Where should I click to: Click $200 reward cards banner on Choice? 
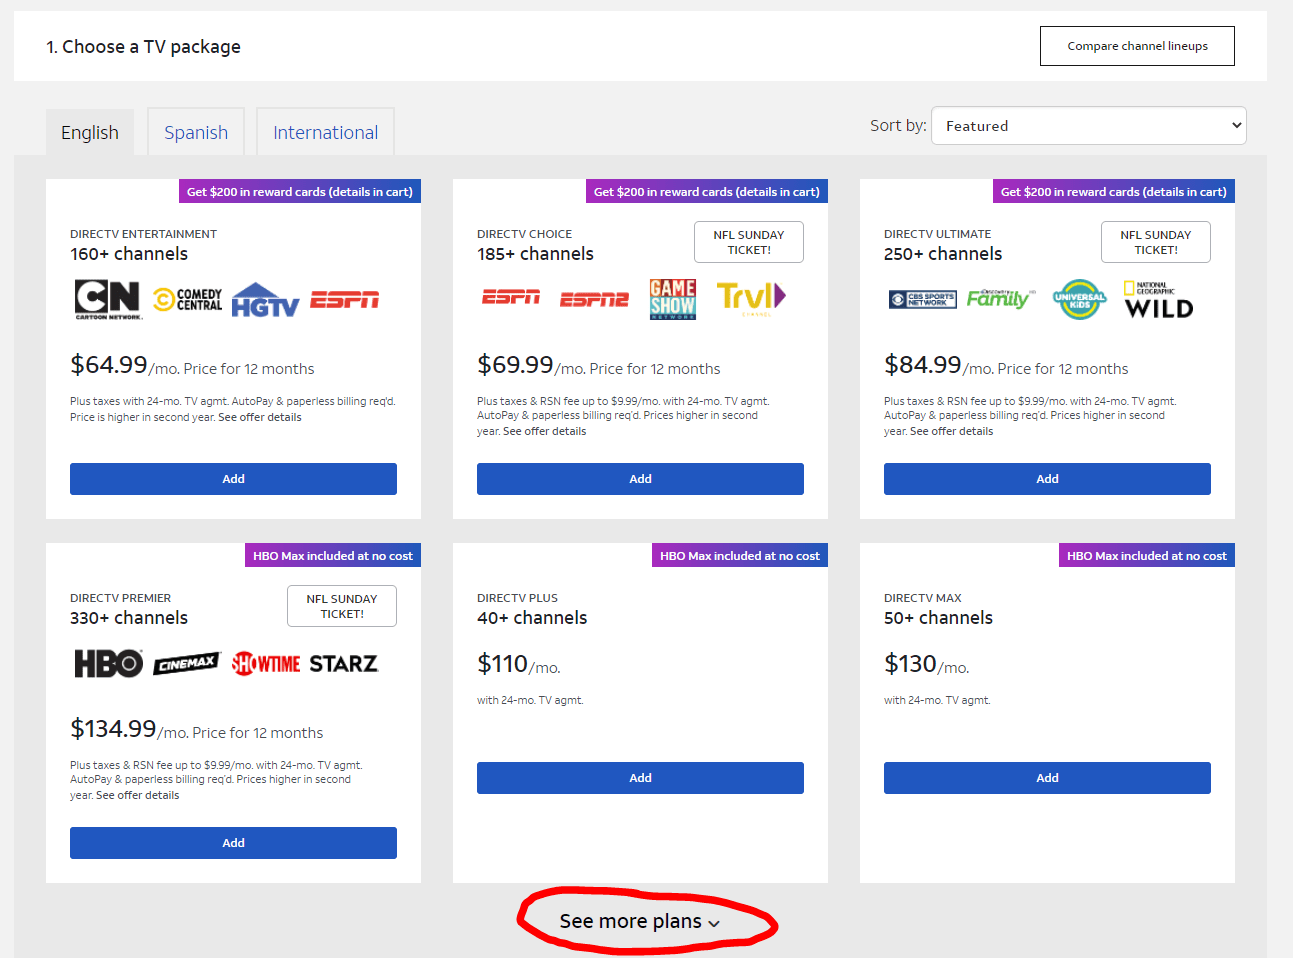(x=707, y=192)
